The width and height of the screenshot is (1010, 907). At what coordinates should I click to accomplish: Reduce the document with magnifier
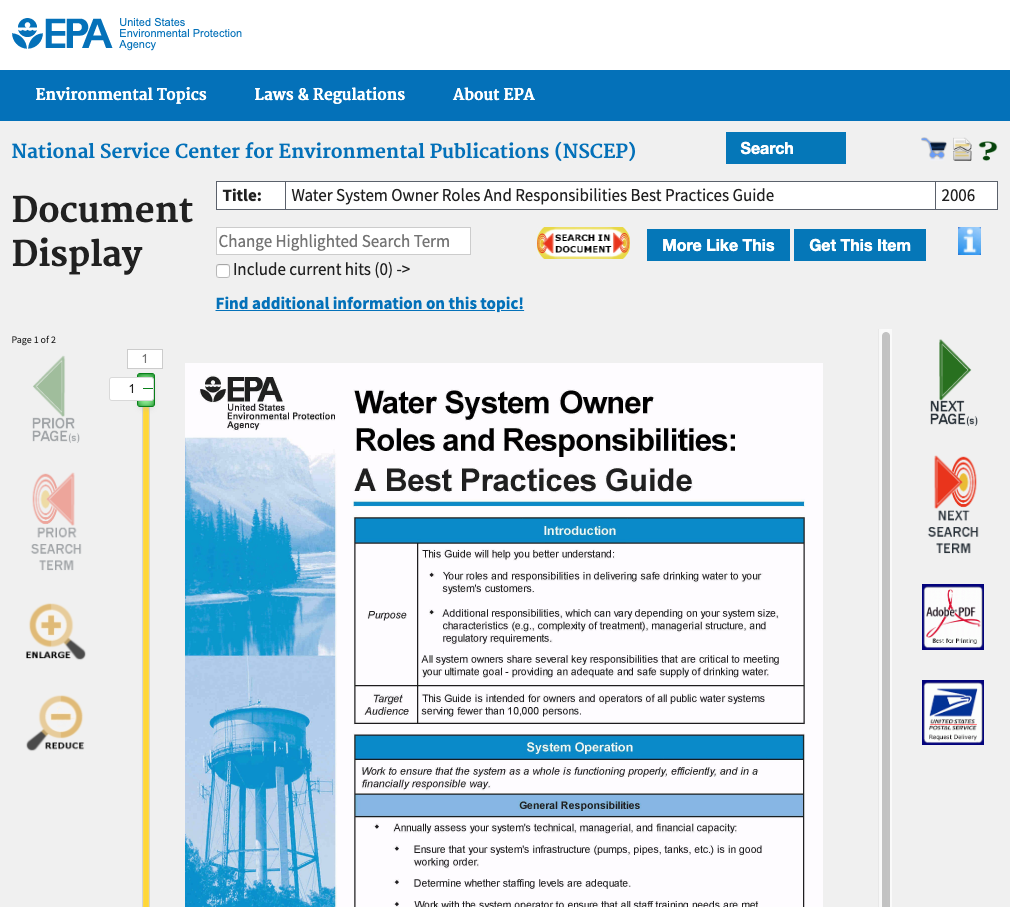coord(55,723)
